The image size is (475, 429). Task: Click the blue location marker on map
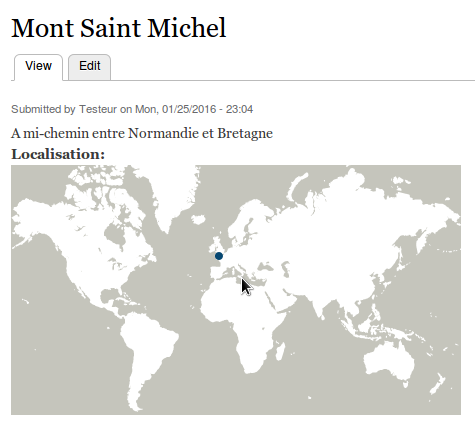pos(219,256)
